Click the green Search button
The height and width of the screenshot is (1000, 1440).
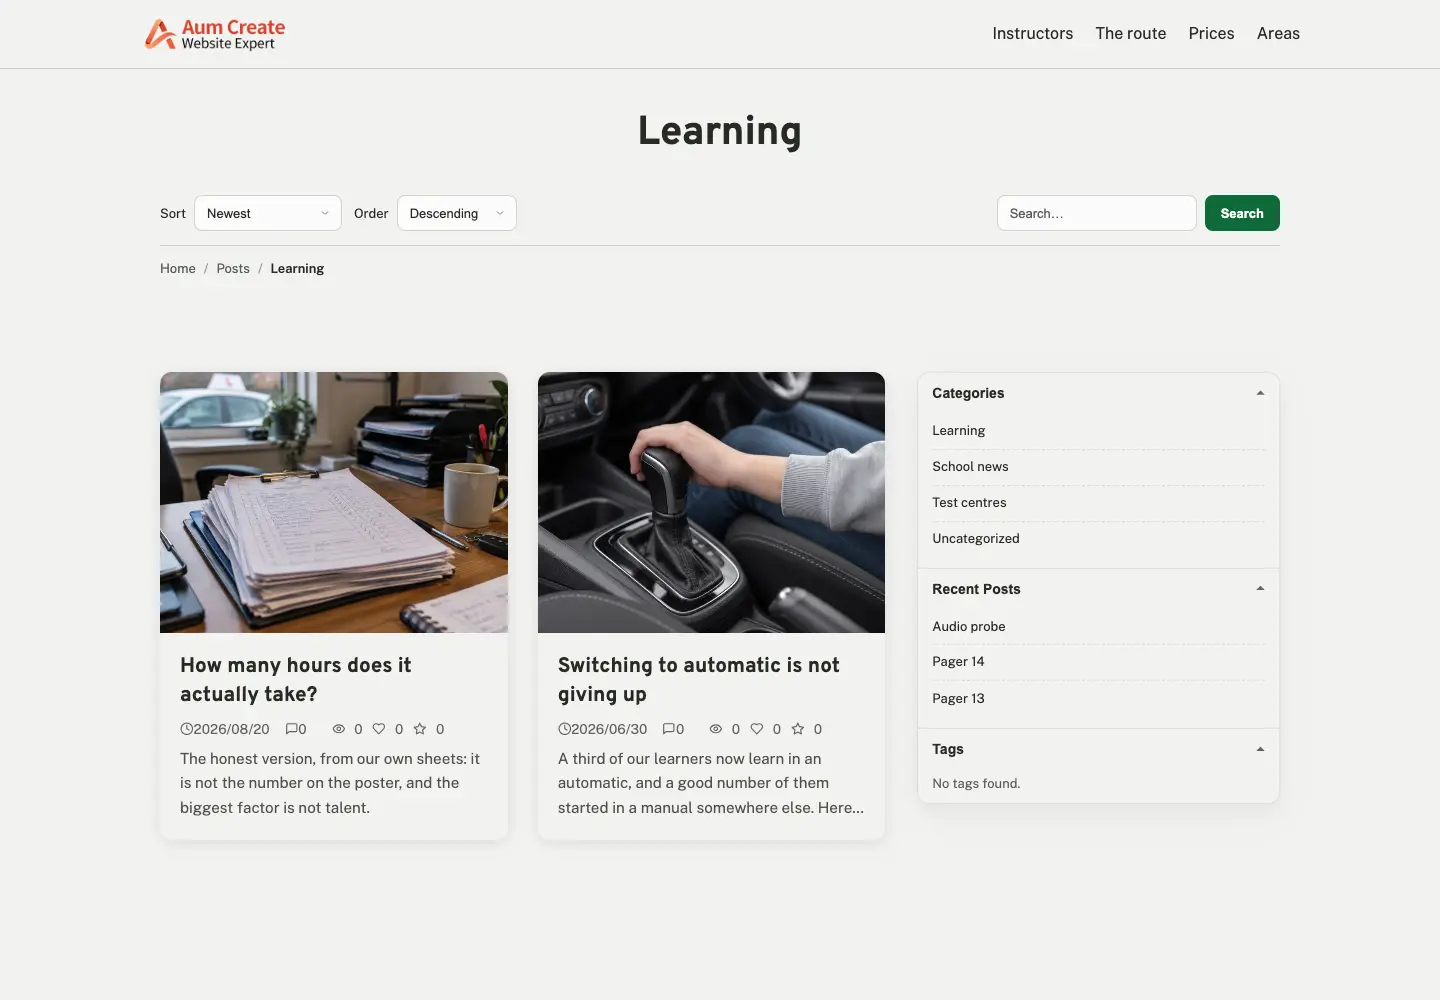1242,213
